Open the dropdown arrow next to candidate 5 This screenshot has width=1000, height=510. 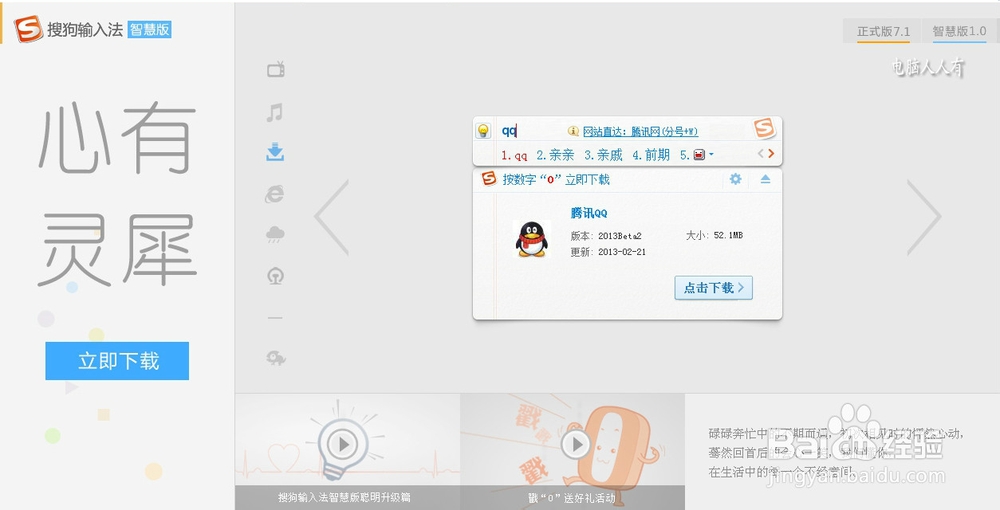coord(711,154)
